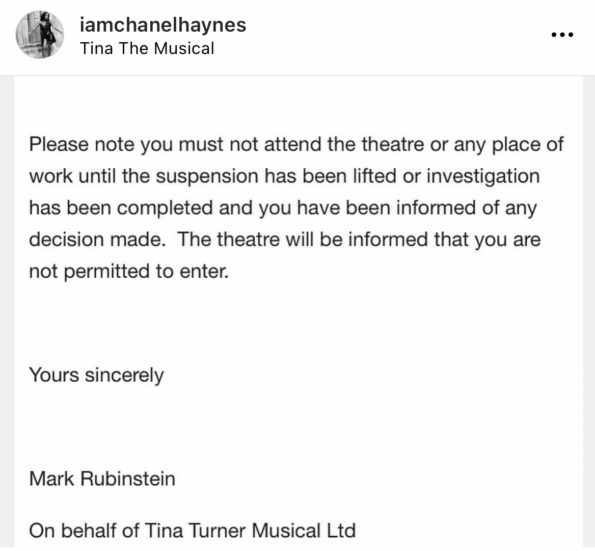Click the word "suspension" in the letter
Image resolution: width=595 pixels, height=551 pixels.
[x=207, y=177]
